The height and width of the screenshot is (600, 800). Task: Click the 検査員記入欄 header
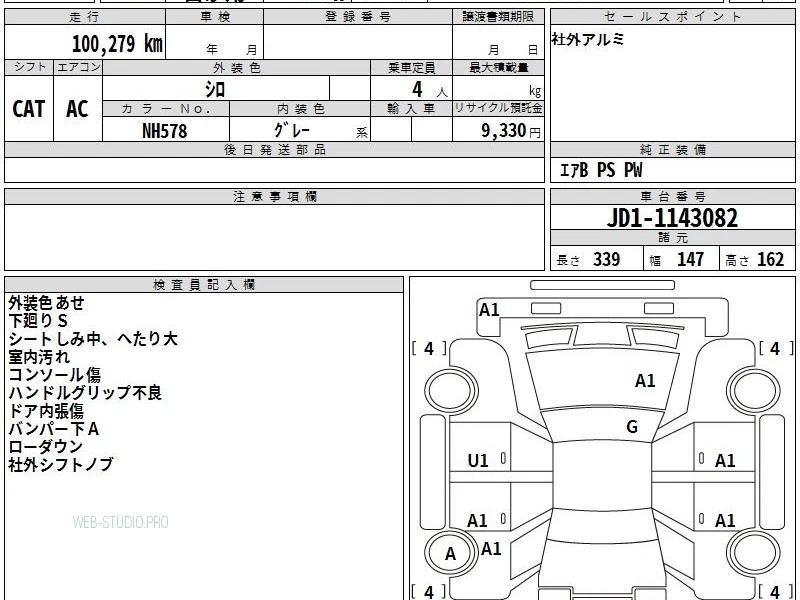click(204, 285)
